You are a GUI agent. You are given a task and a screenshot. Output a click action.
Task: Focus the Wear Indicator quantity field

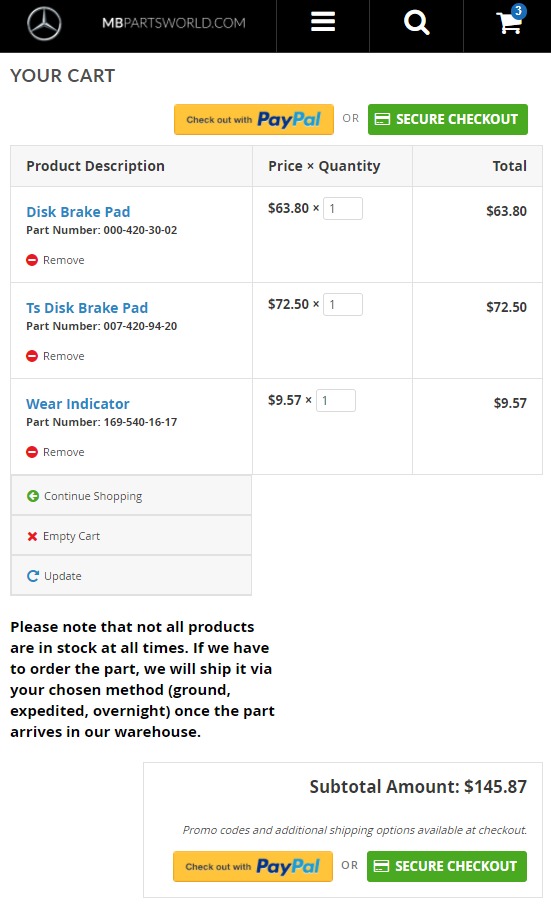tap(336, 401)
